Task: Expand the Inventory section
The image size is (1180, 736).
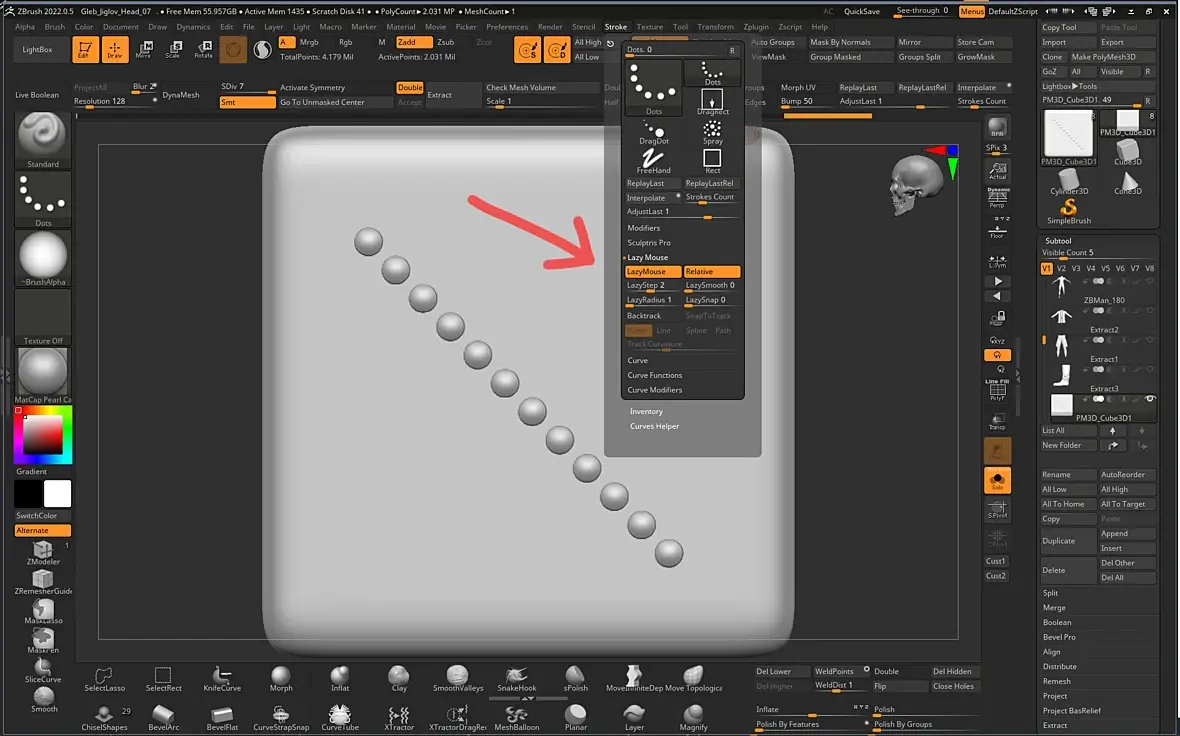Action: click(x=646, y=412)
